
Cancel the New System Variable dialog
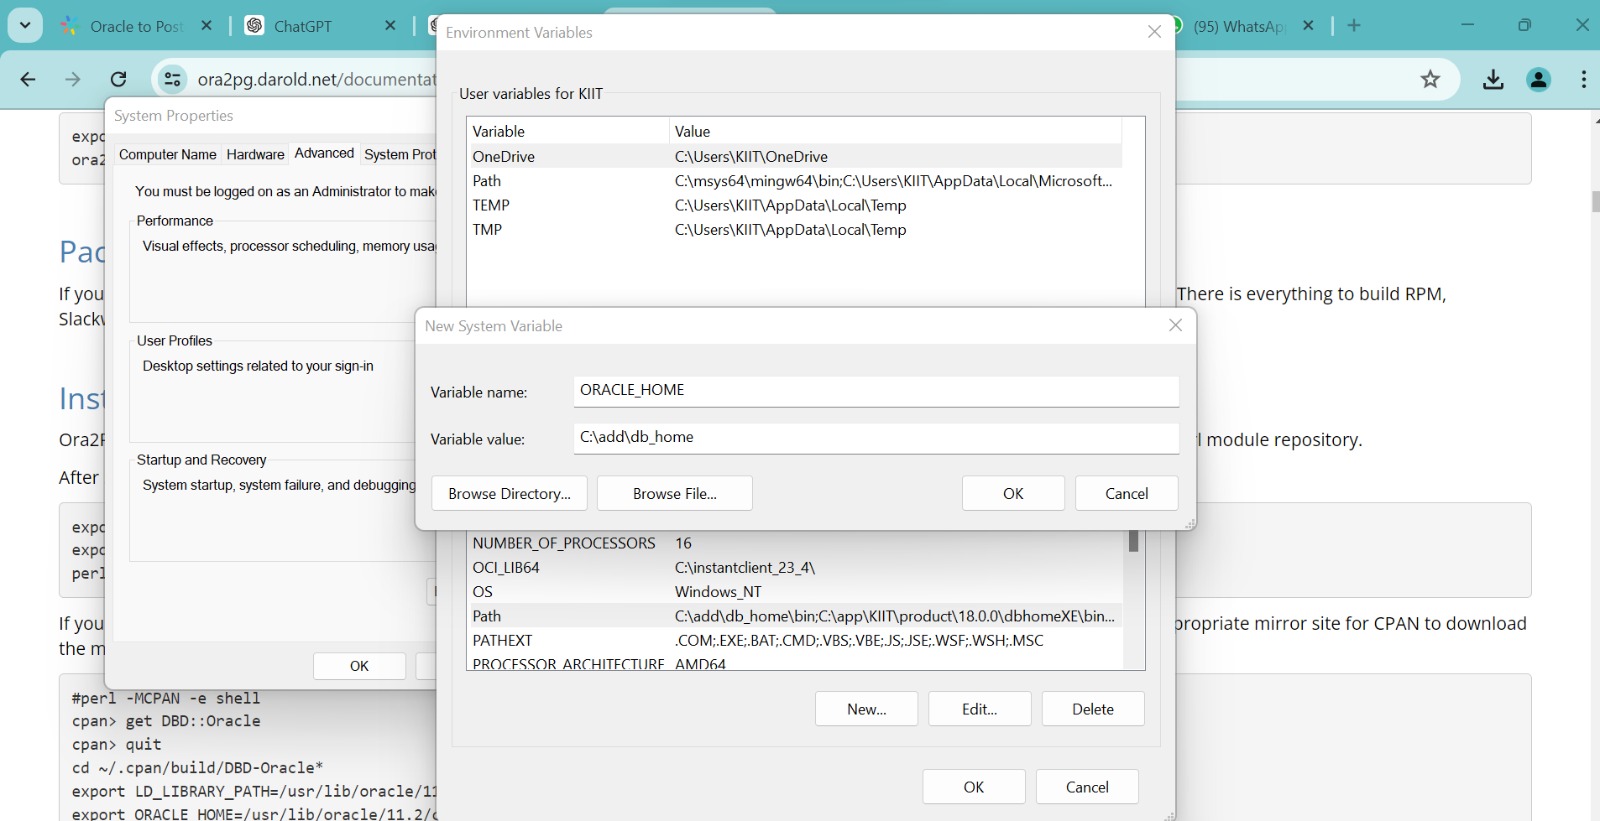click(x=1127, y=493)
